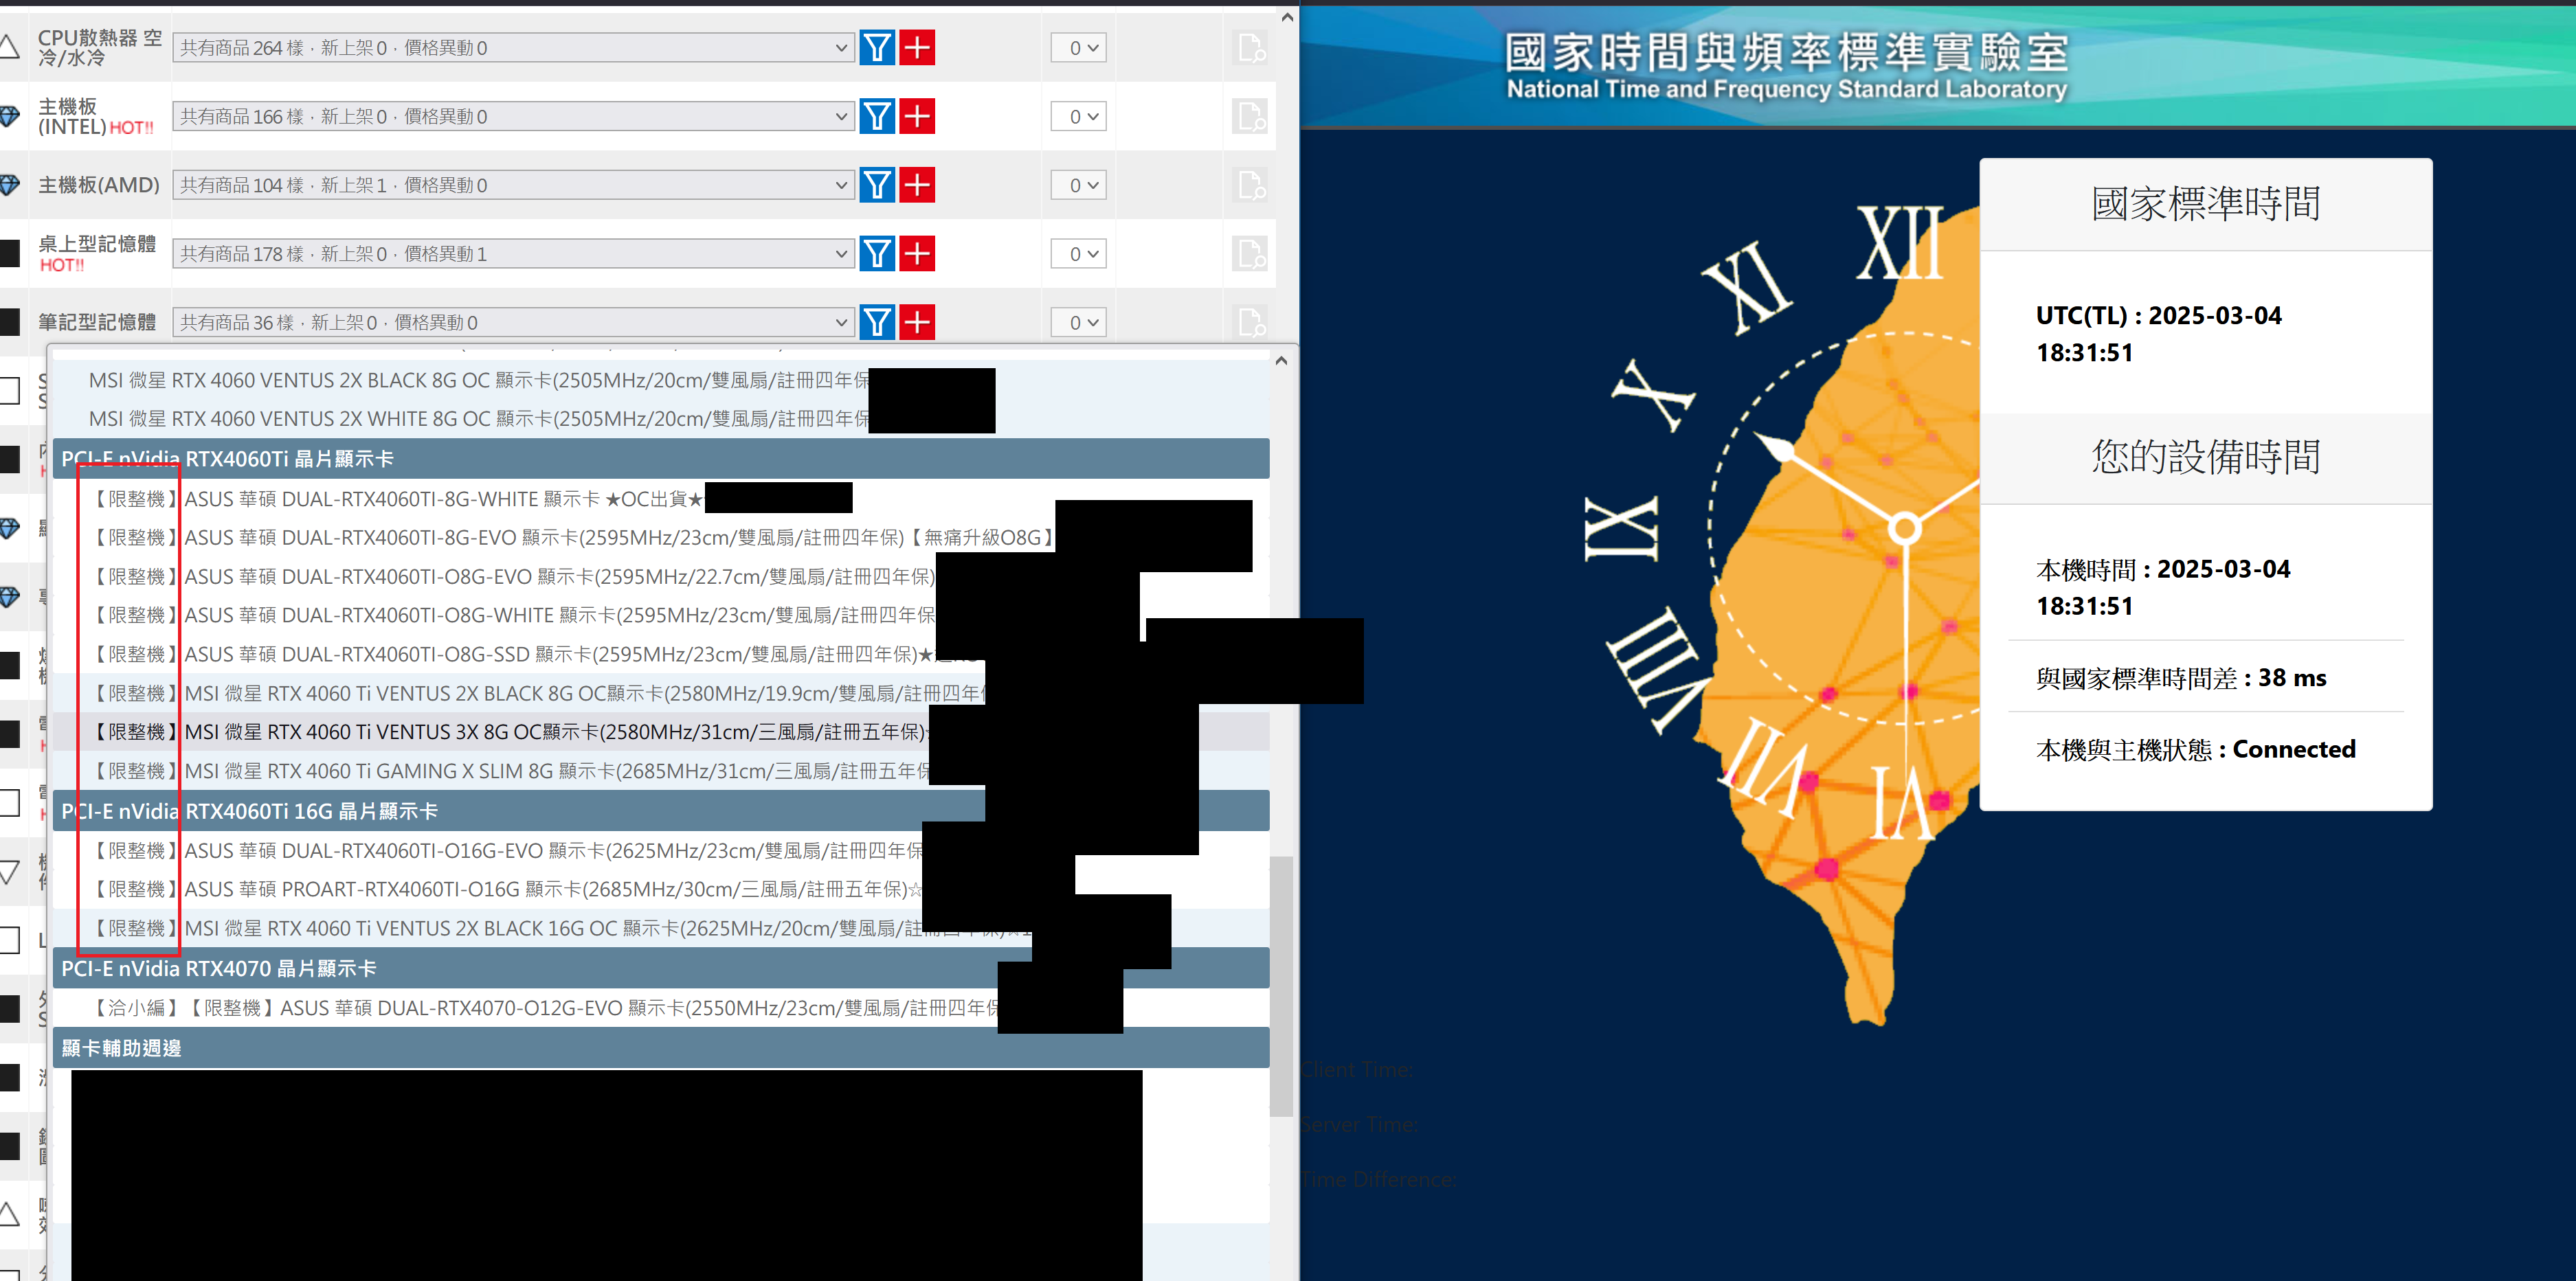Click document icon in 桌上型記憶體 row
The image size is (2576, 1281).
coord(1250,254)
